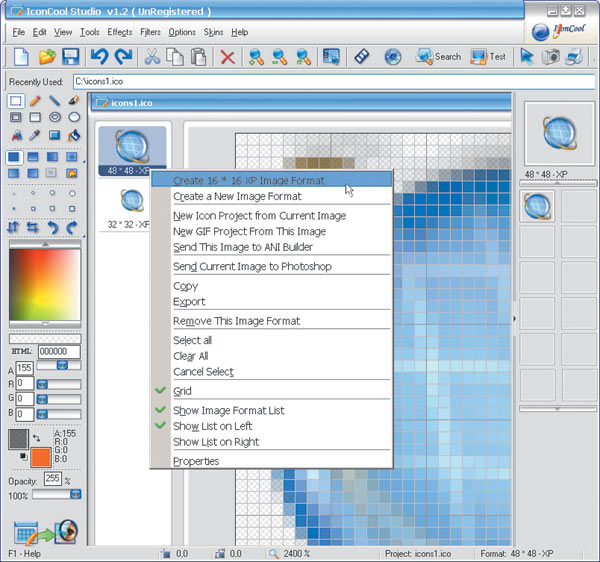Select the Brush tool
This screenshot has height=562, width=600.
(73, 101)
